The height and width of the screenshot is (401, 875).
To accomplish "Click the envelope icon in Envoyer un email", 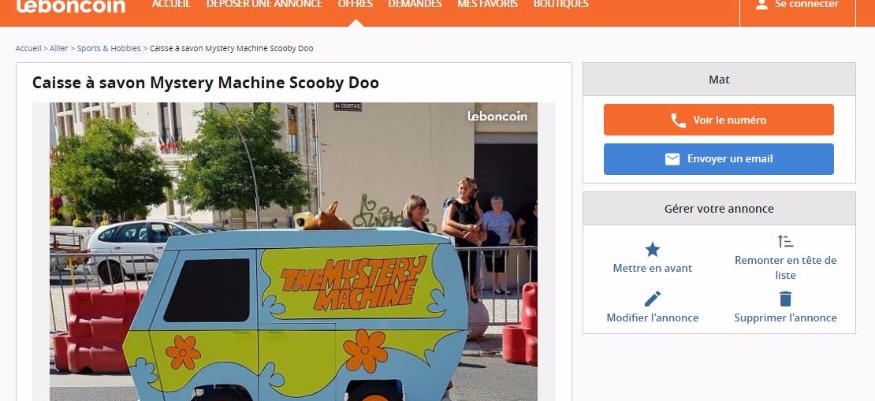I will 672,159.
